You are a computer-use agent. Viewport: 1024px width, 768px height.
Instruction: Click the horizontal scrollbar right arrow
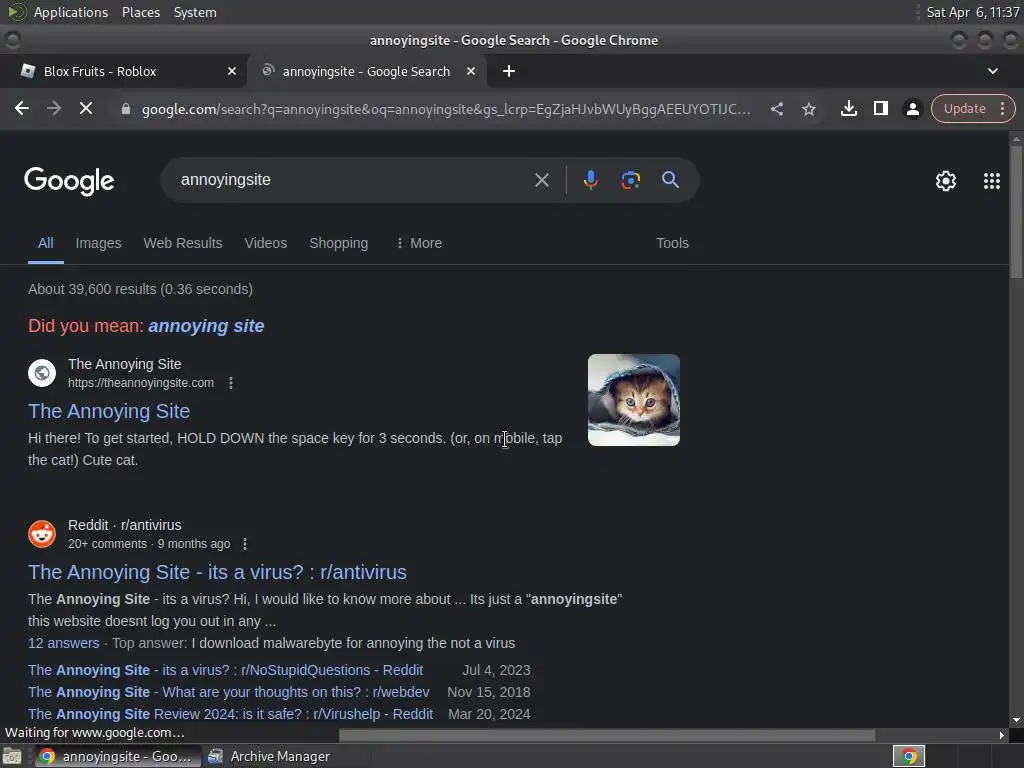tap(1002, 735)
